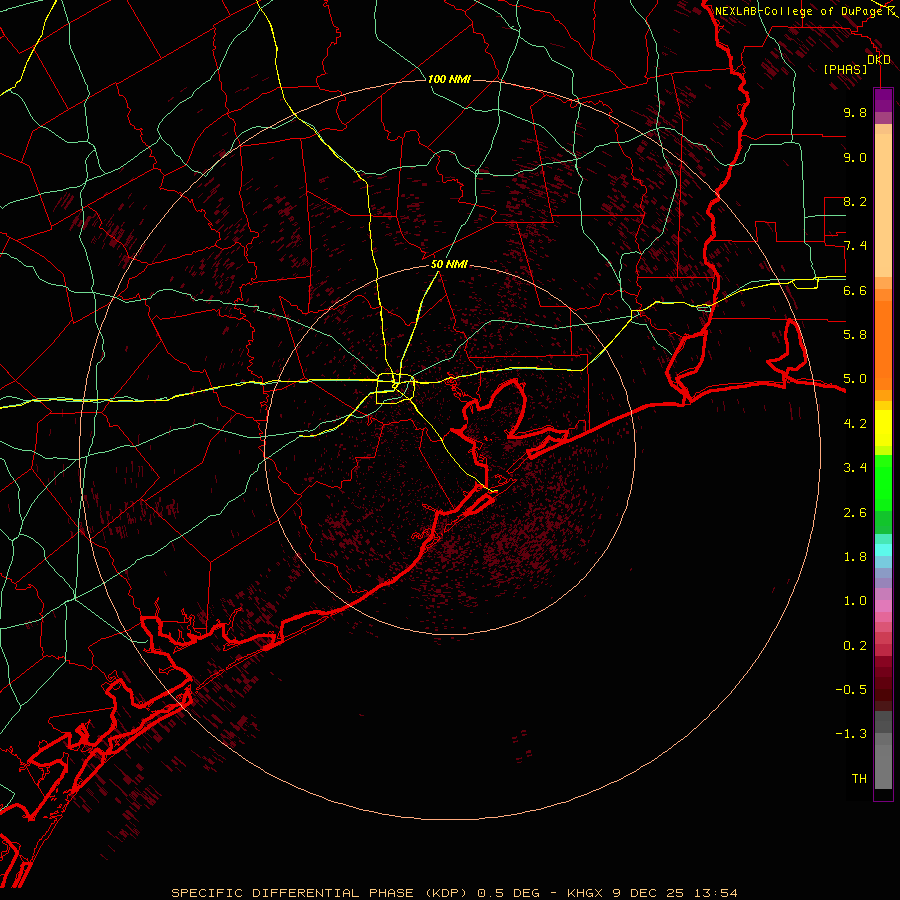Click the DKD label near the color scale
This screenshot has width=900, height=900.
[879, 60]
